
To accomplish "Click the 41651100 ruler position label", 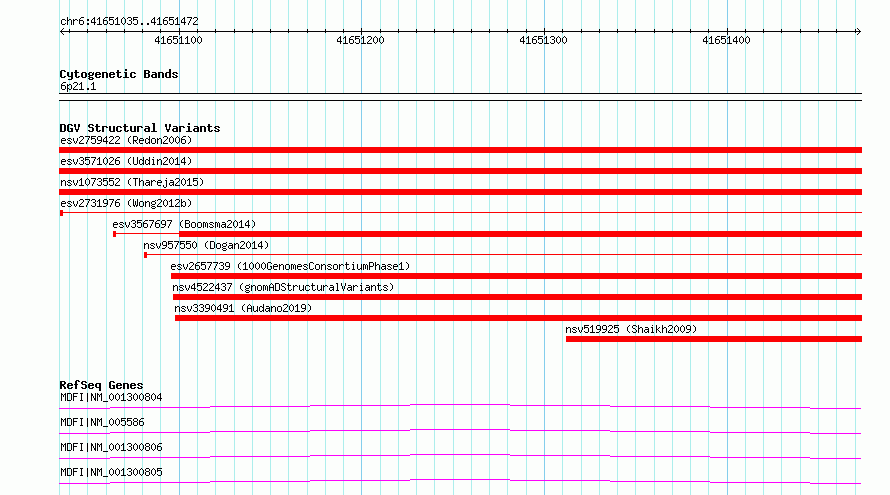I will click(178, 40).
